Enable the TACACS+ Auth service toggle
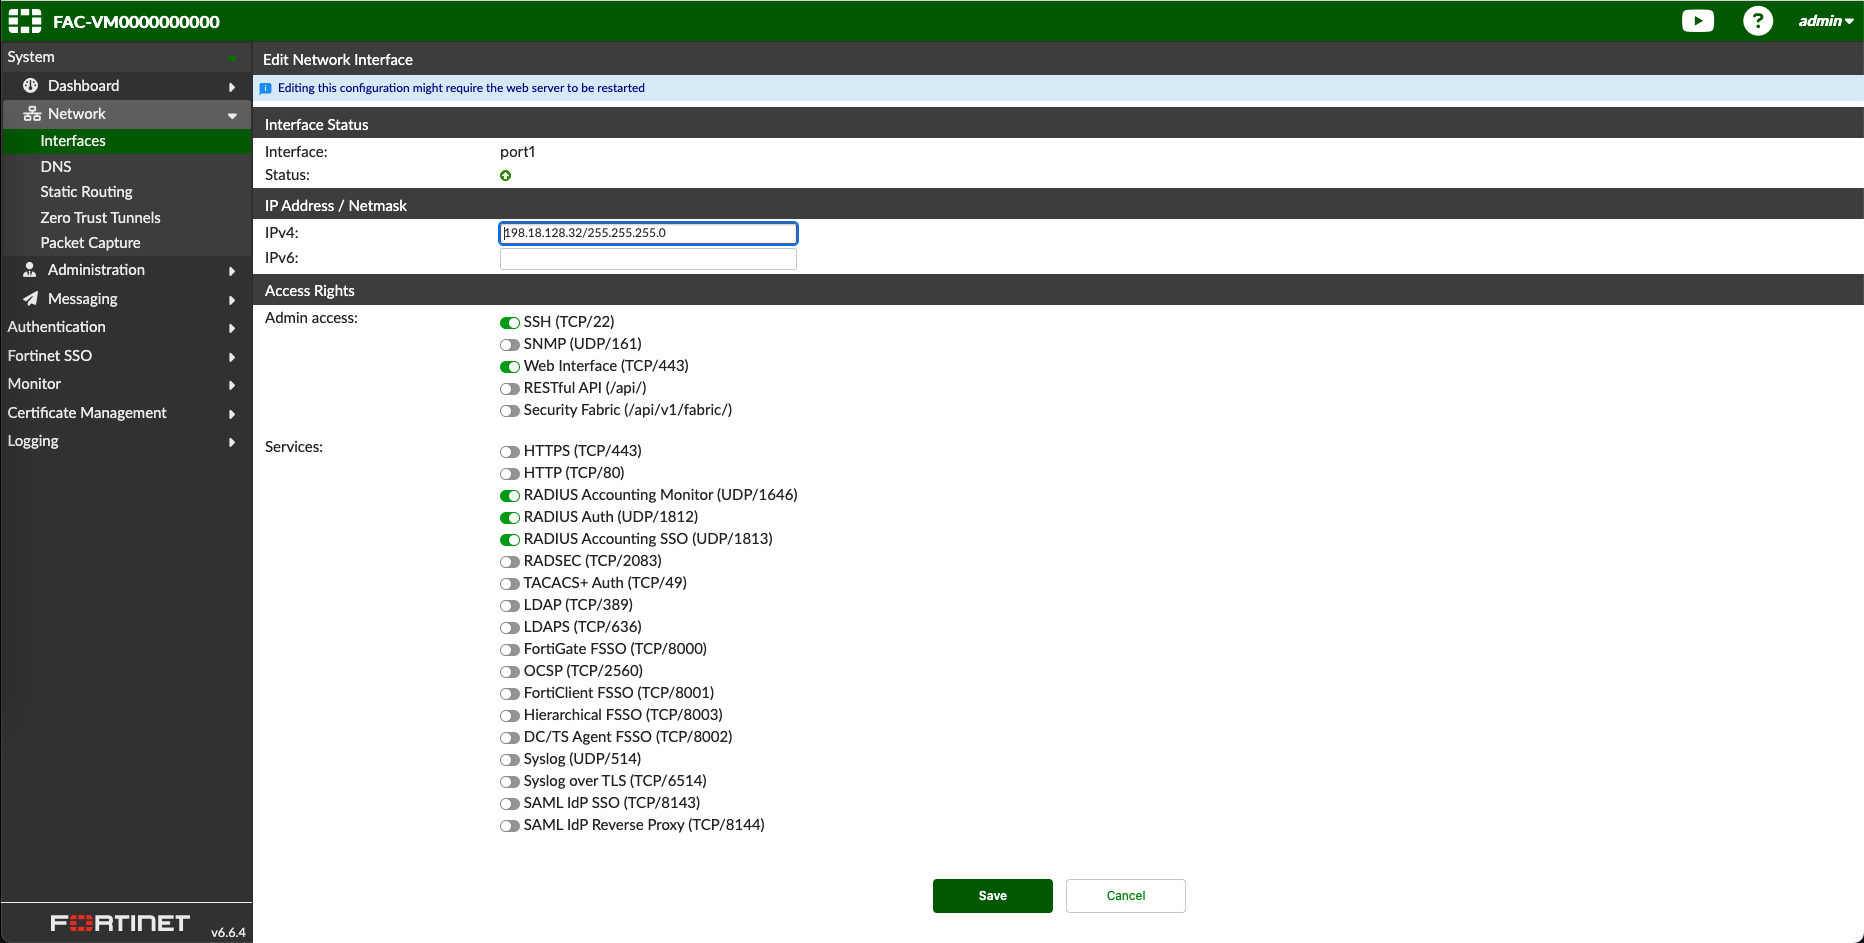The width and height of the screenshot is (1864, 943). click(510, 584)
